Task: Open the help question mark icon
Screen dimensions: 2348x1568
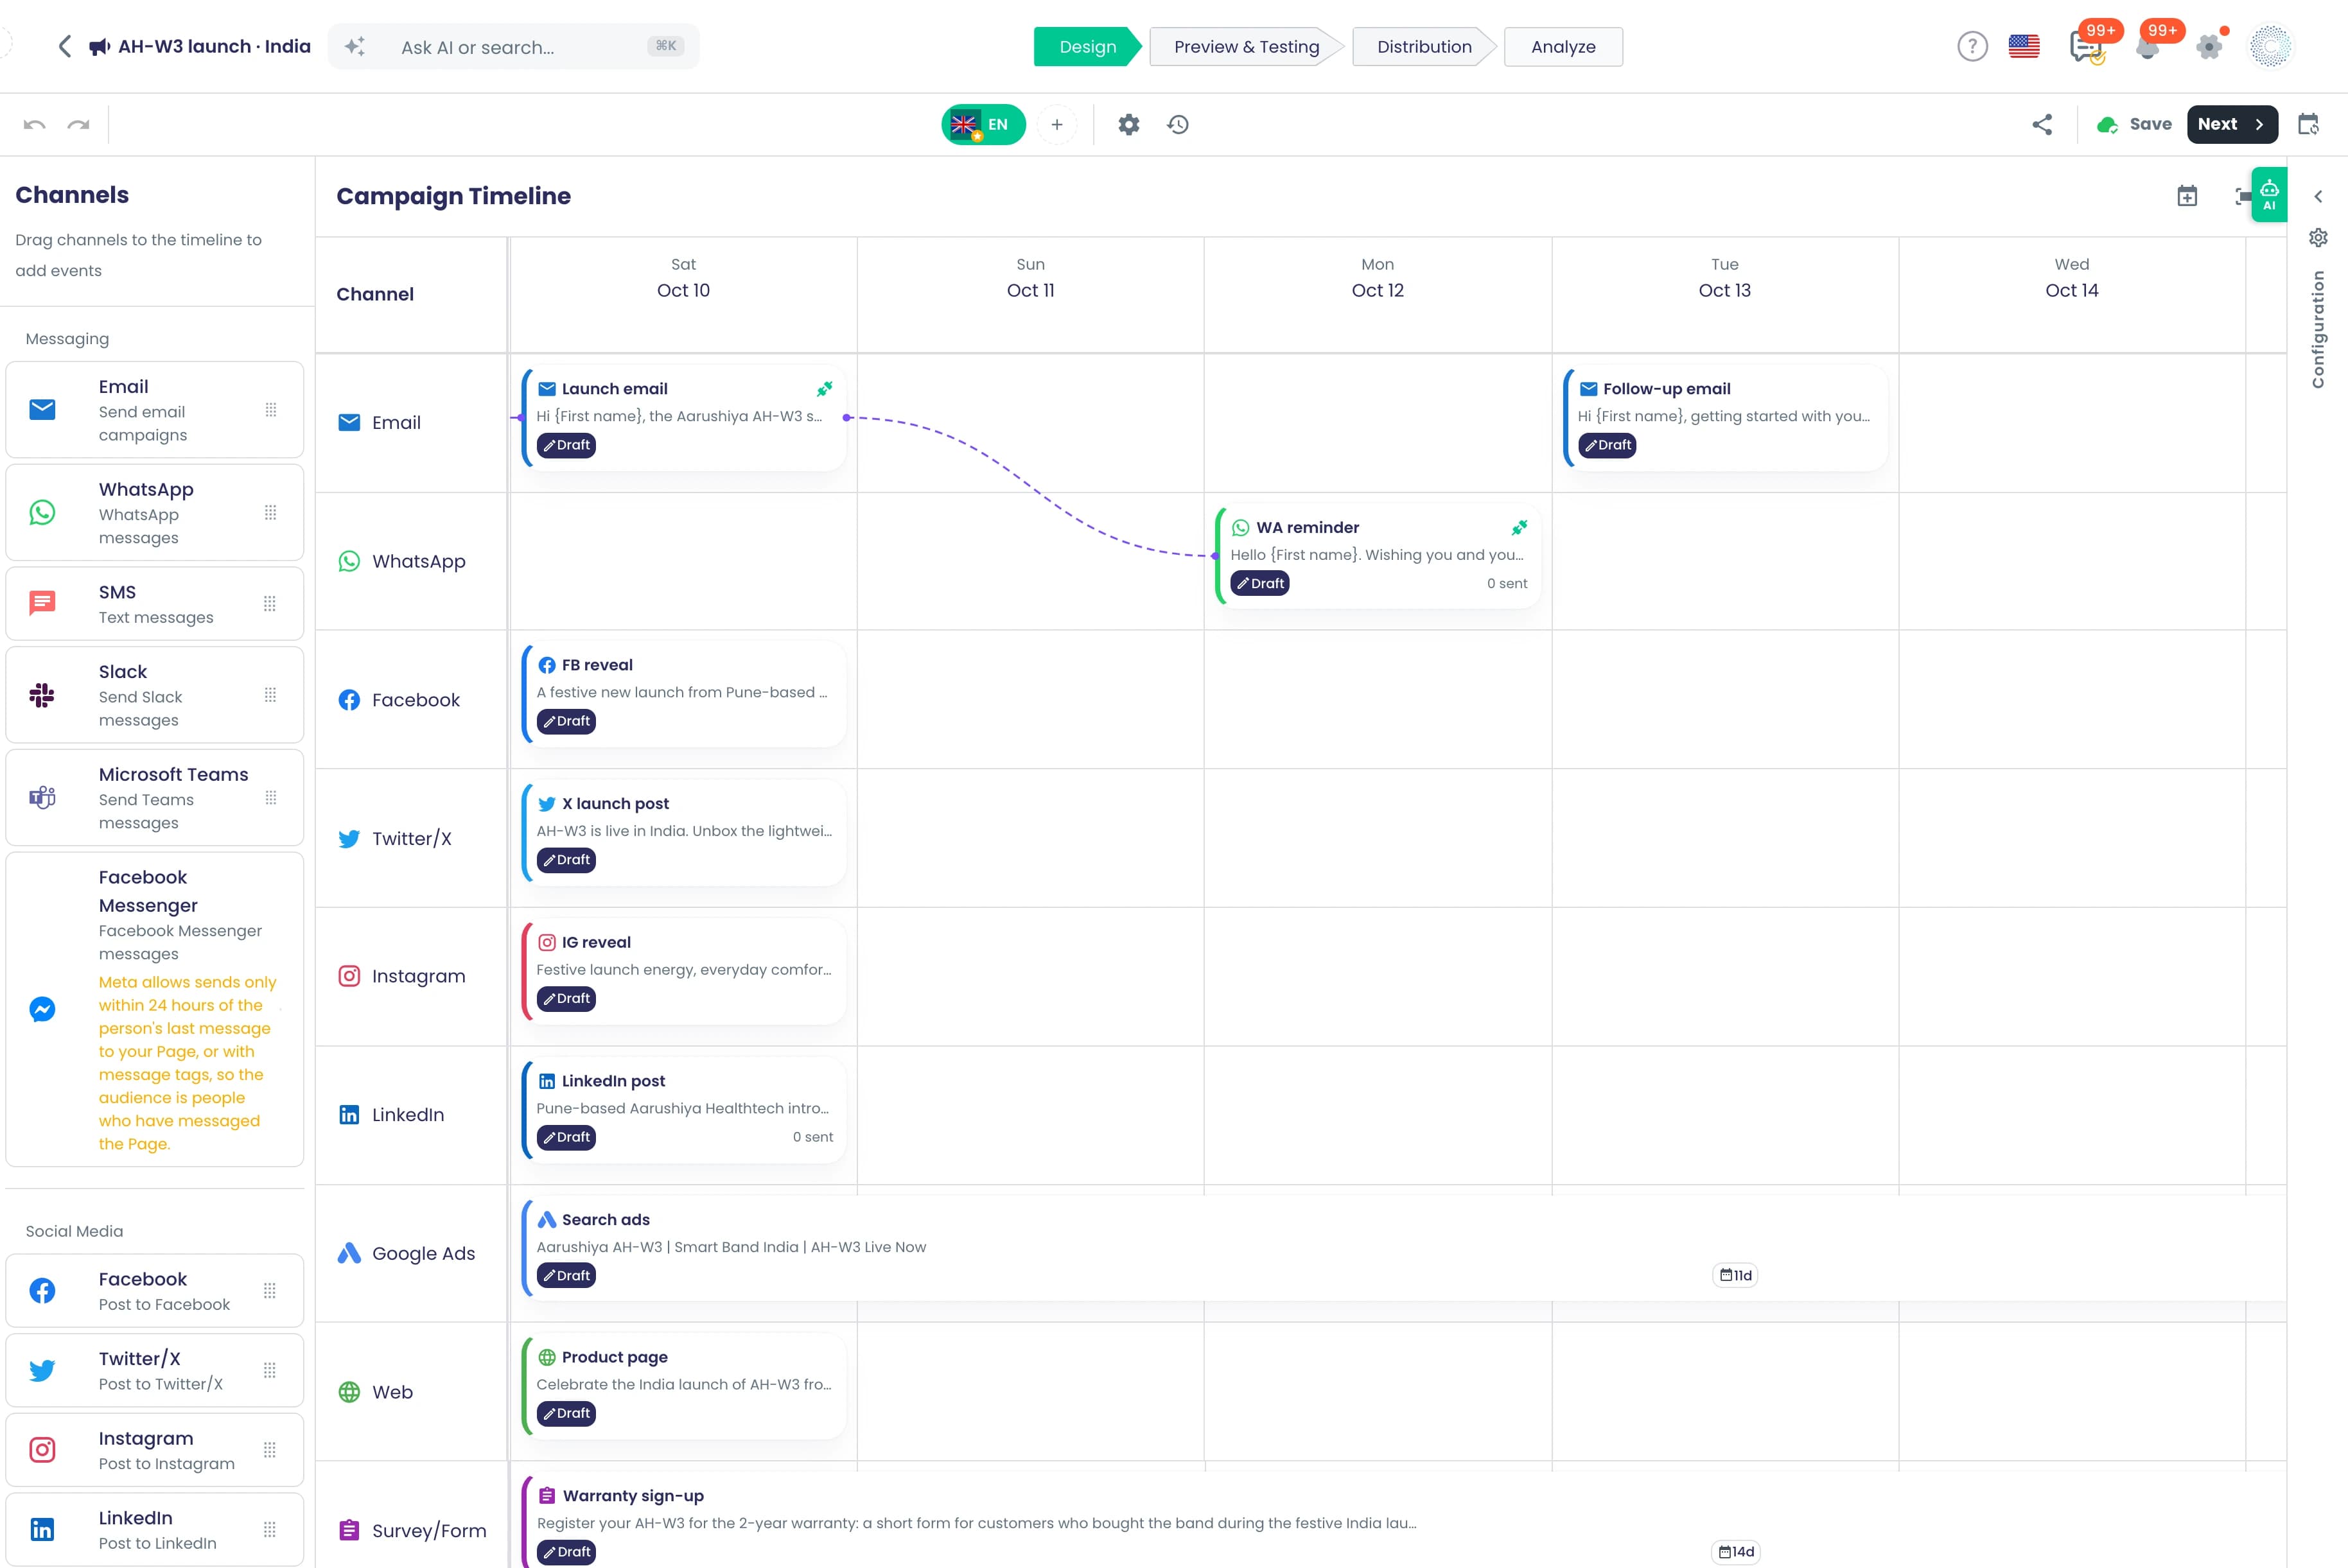Action: [x=1972, y=46]
